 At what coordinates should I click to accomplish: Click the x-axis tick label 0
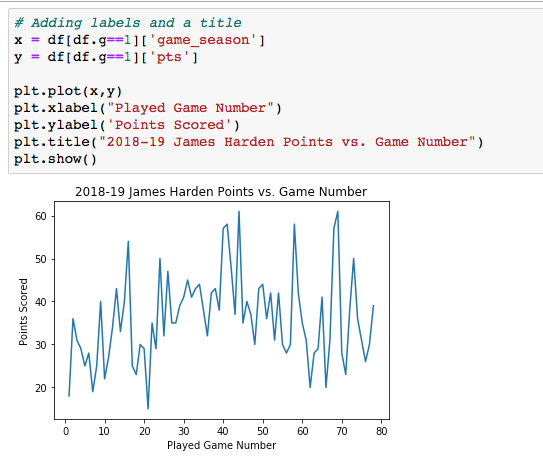click(x=66, y=431)
